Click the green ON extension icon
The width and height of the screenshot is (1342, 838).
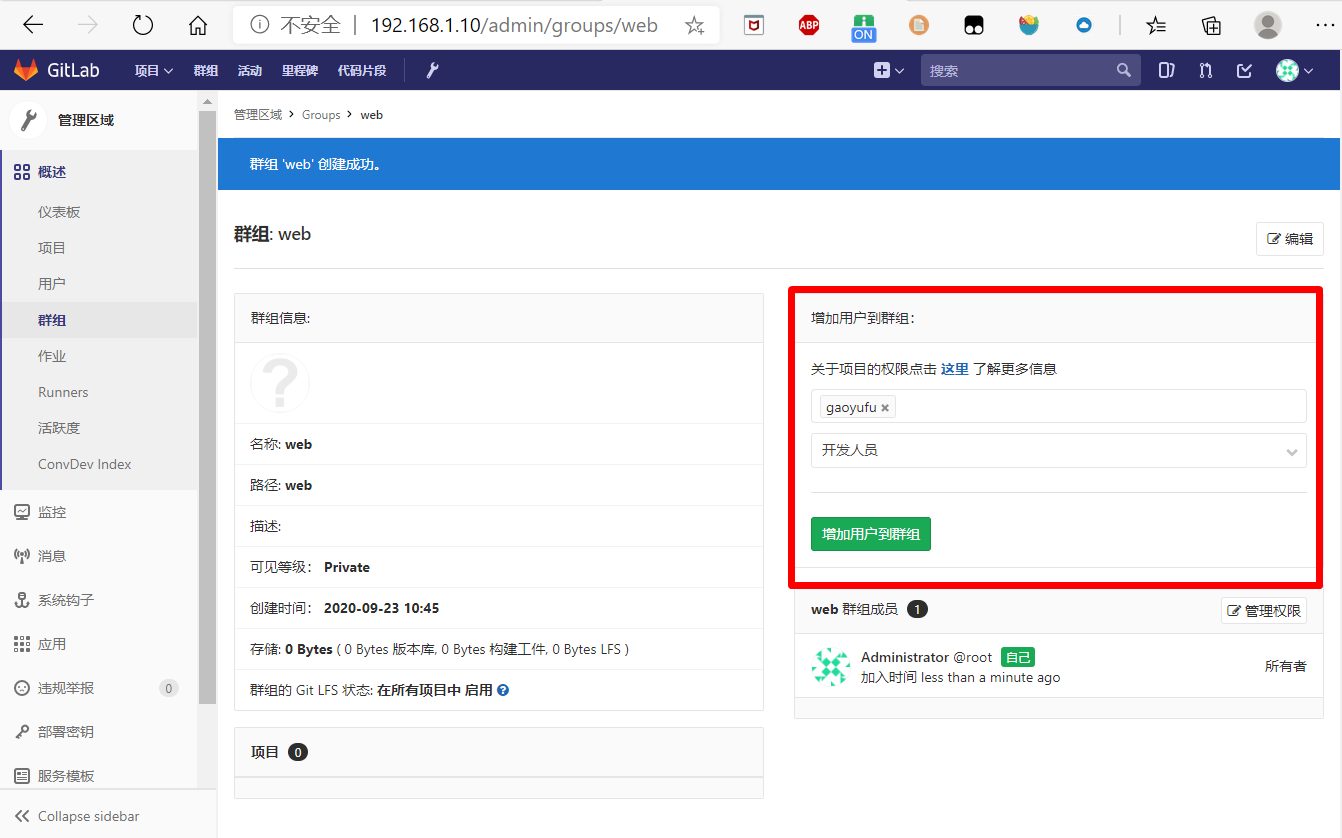tap(864, 26)
